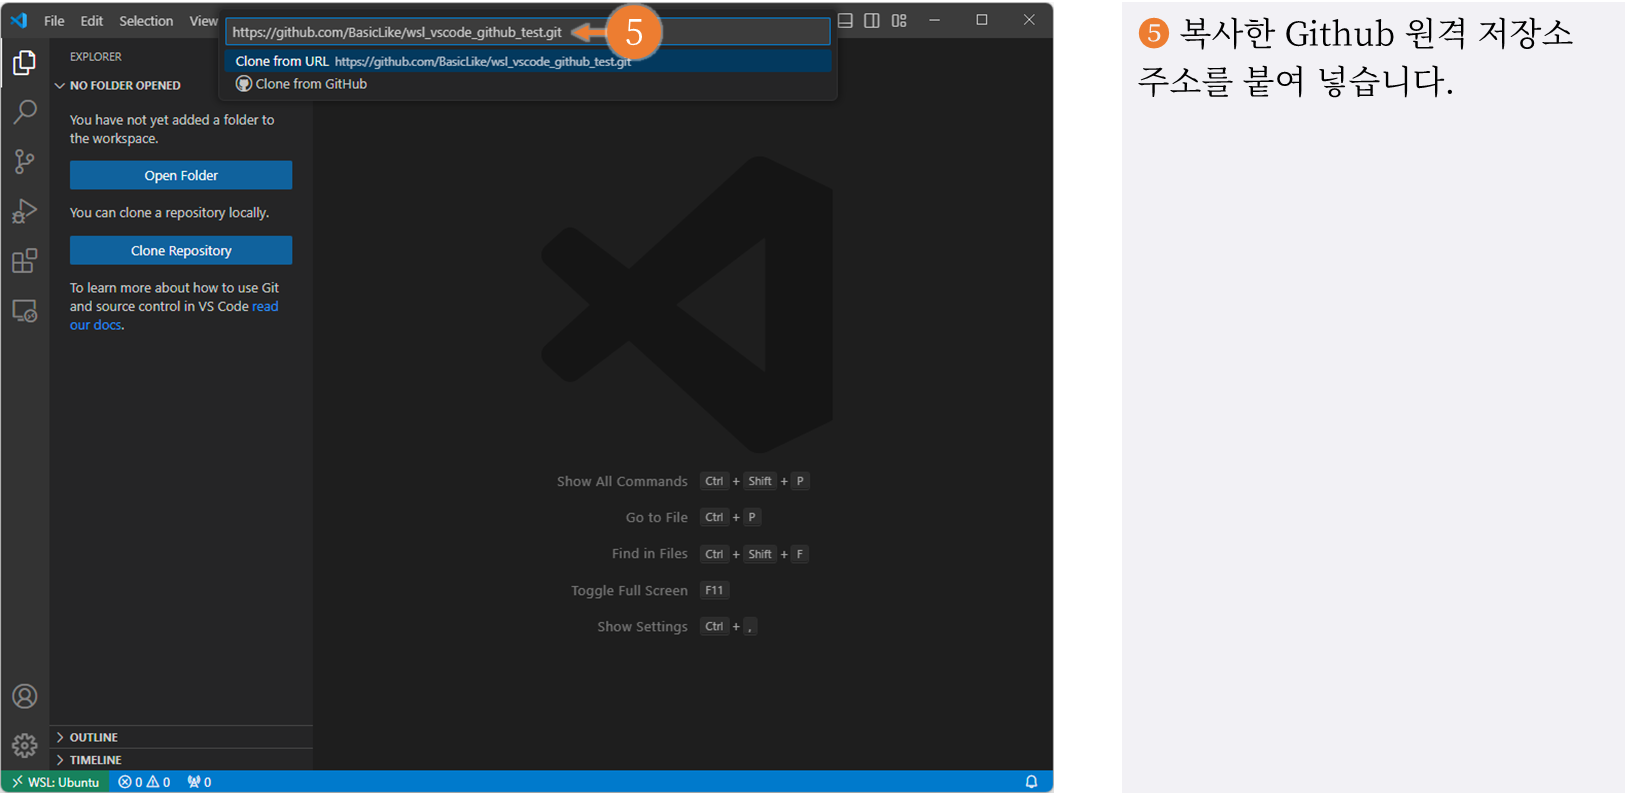Click the VS Code logo icon
Viewport: 1625px width, 793px height.
tap(19, 20)
